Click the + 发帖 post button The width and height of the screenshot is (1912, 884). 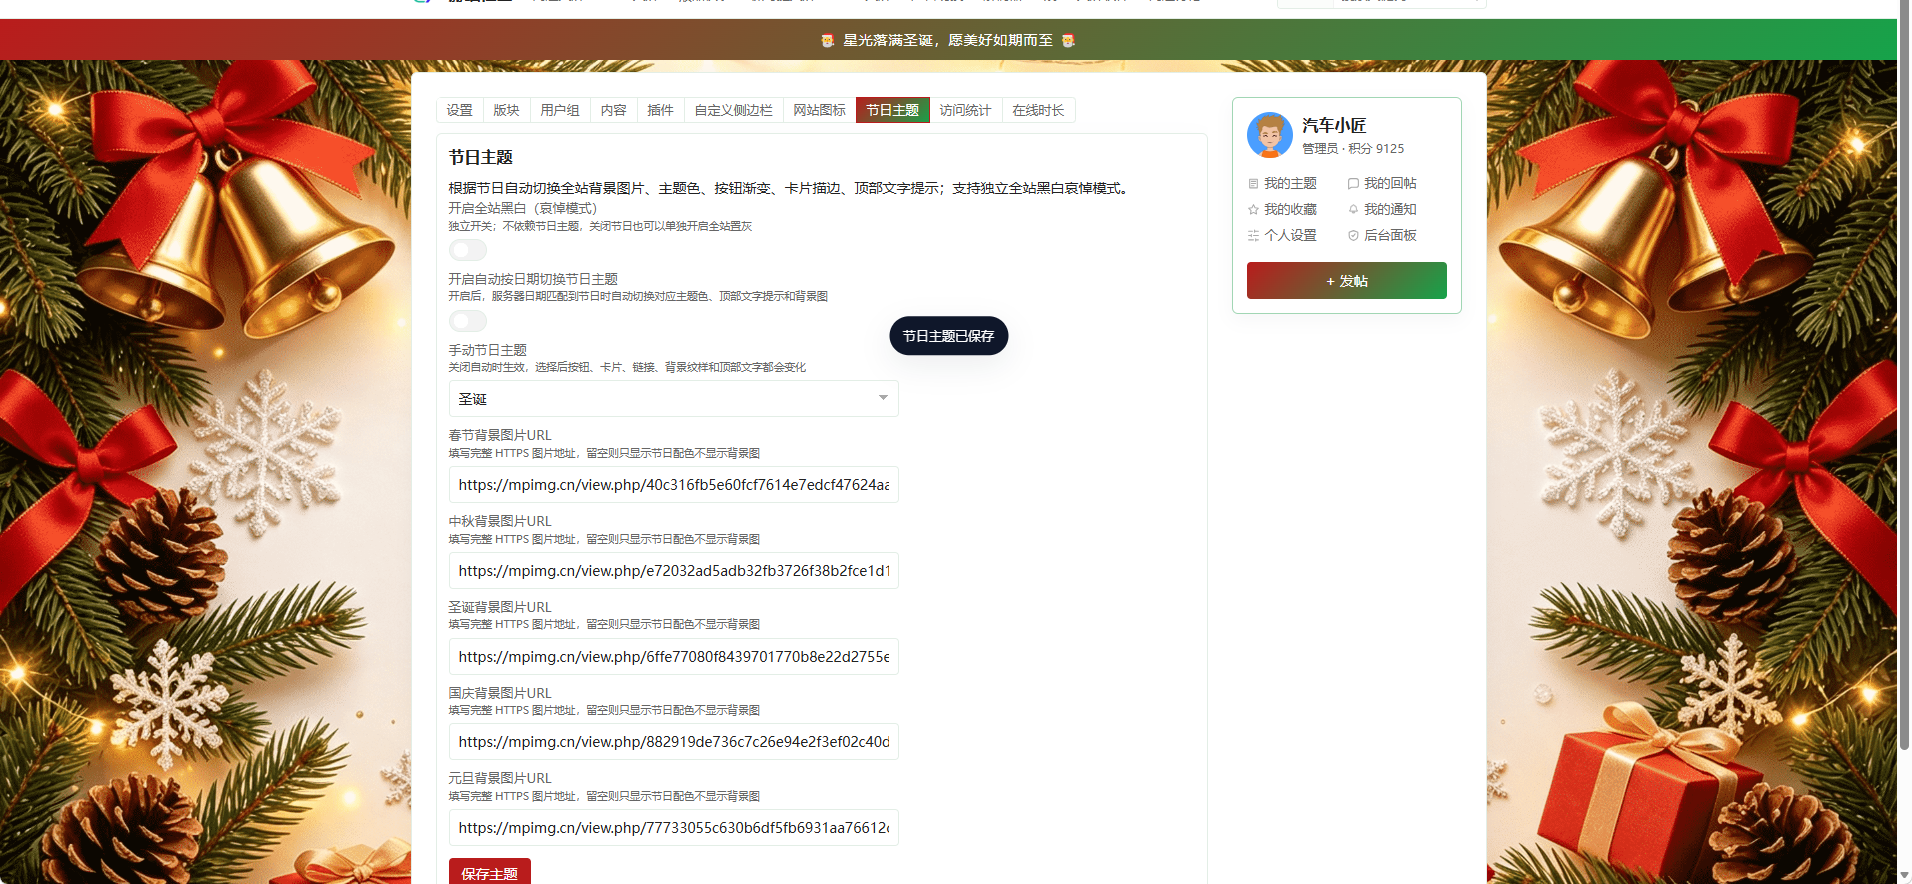point(1347,281)
